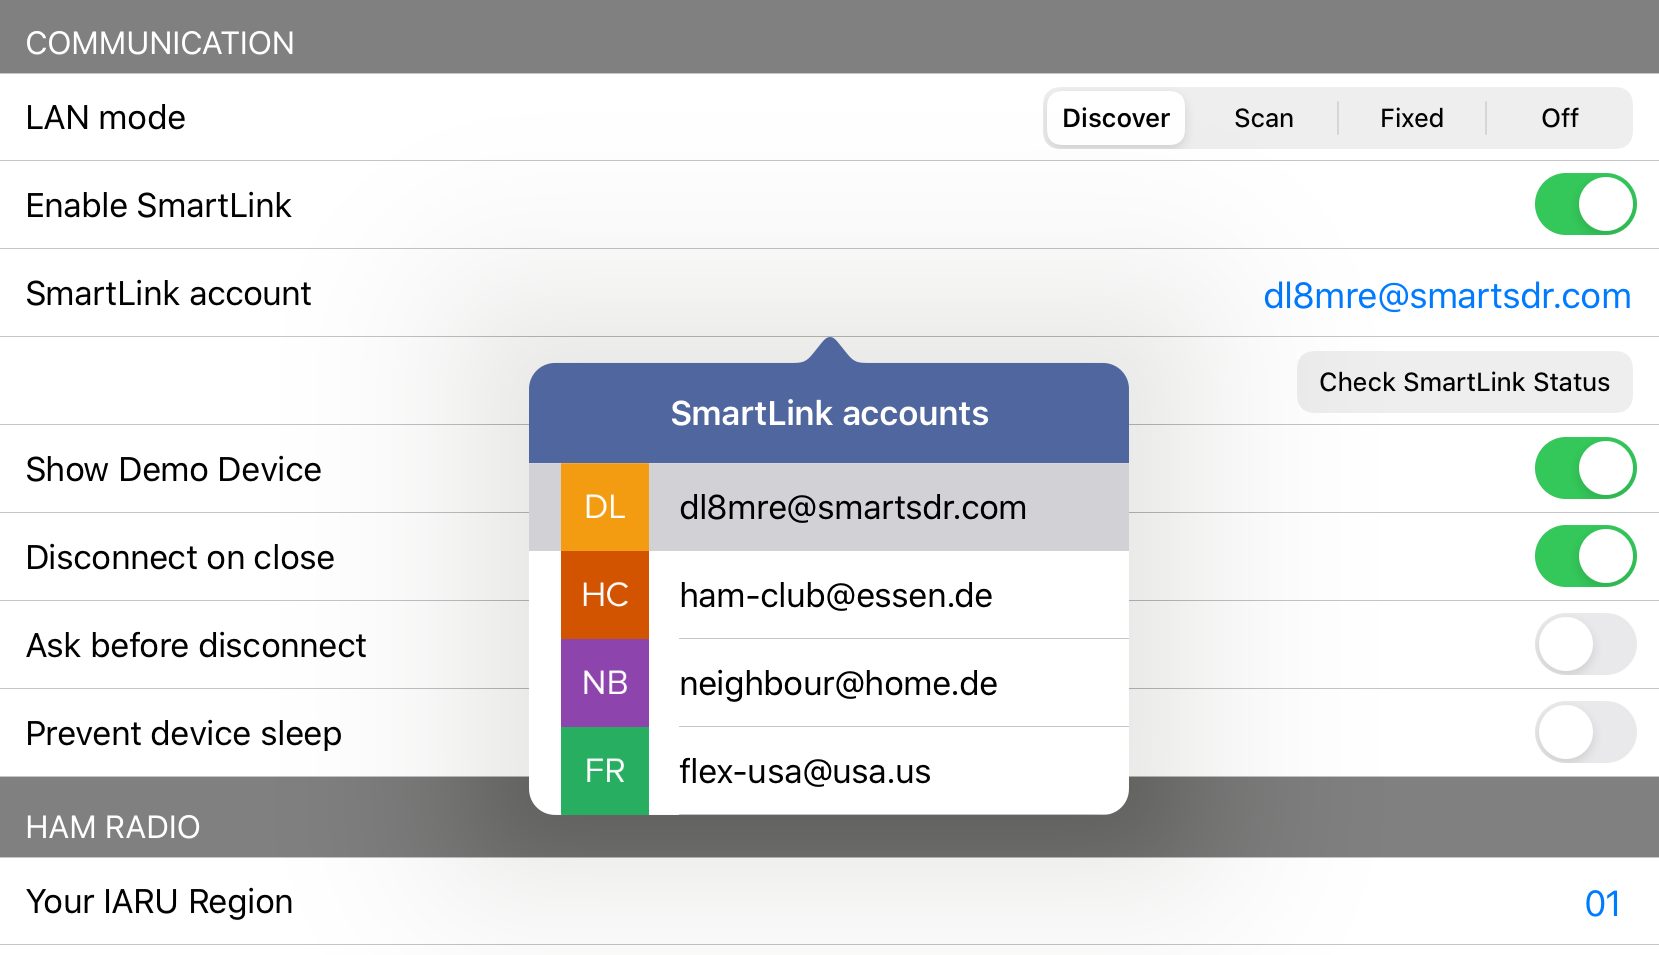Toggle the Enable SmartLink switch
The width and height of the screenshot is (1659, 955).
[x=1585, y=204]
